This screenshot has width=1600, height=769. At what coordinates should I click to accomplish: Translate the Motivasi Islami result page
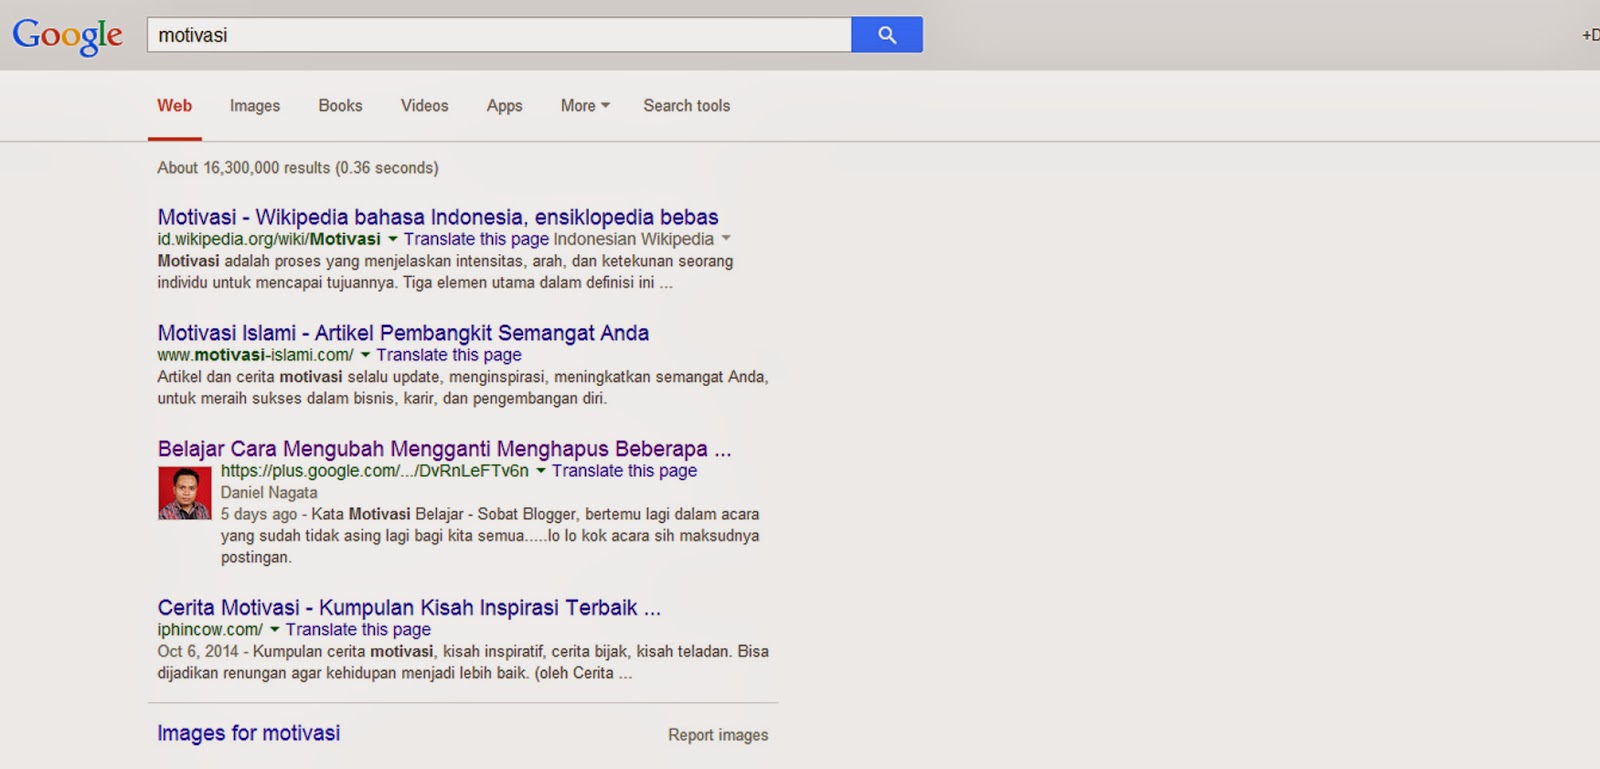point(449,355)
